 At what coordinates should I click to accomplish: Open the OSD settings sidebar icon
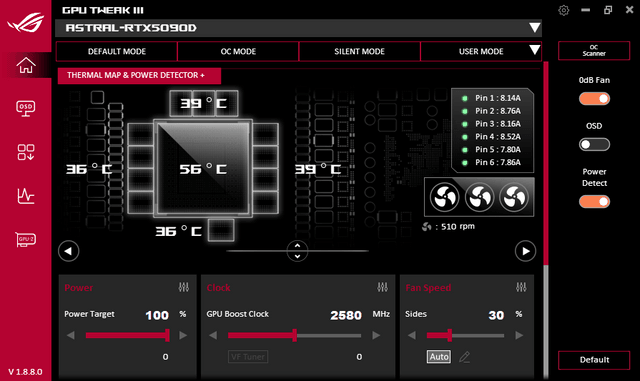click(x=26, y=108)
